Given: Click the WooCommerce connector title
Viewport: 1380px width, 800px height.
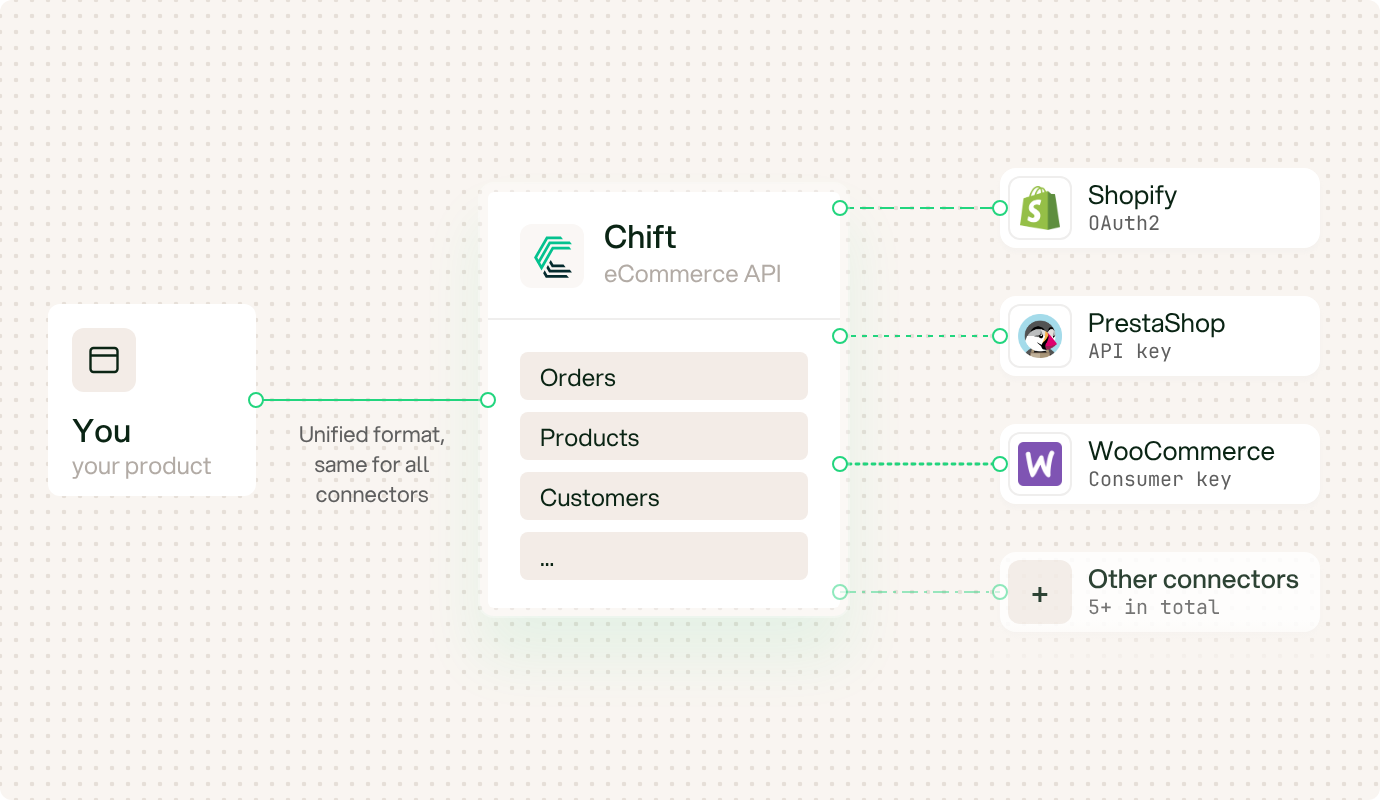Looking at the screenshot, I should pyautogui.click(x=1181, y=451).
